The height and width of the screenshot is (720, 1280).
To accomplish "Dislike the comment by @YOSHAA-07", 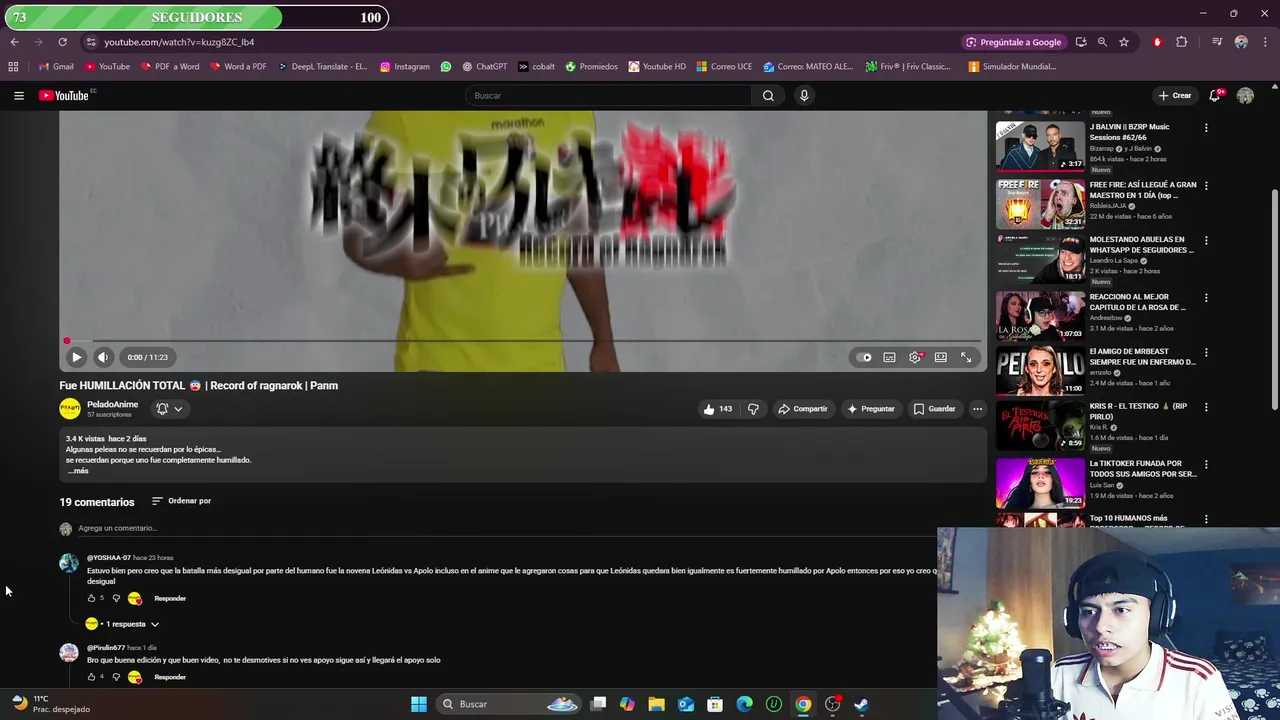I will click(x=116, y=598).
